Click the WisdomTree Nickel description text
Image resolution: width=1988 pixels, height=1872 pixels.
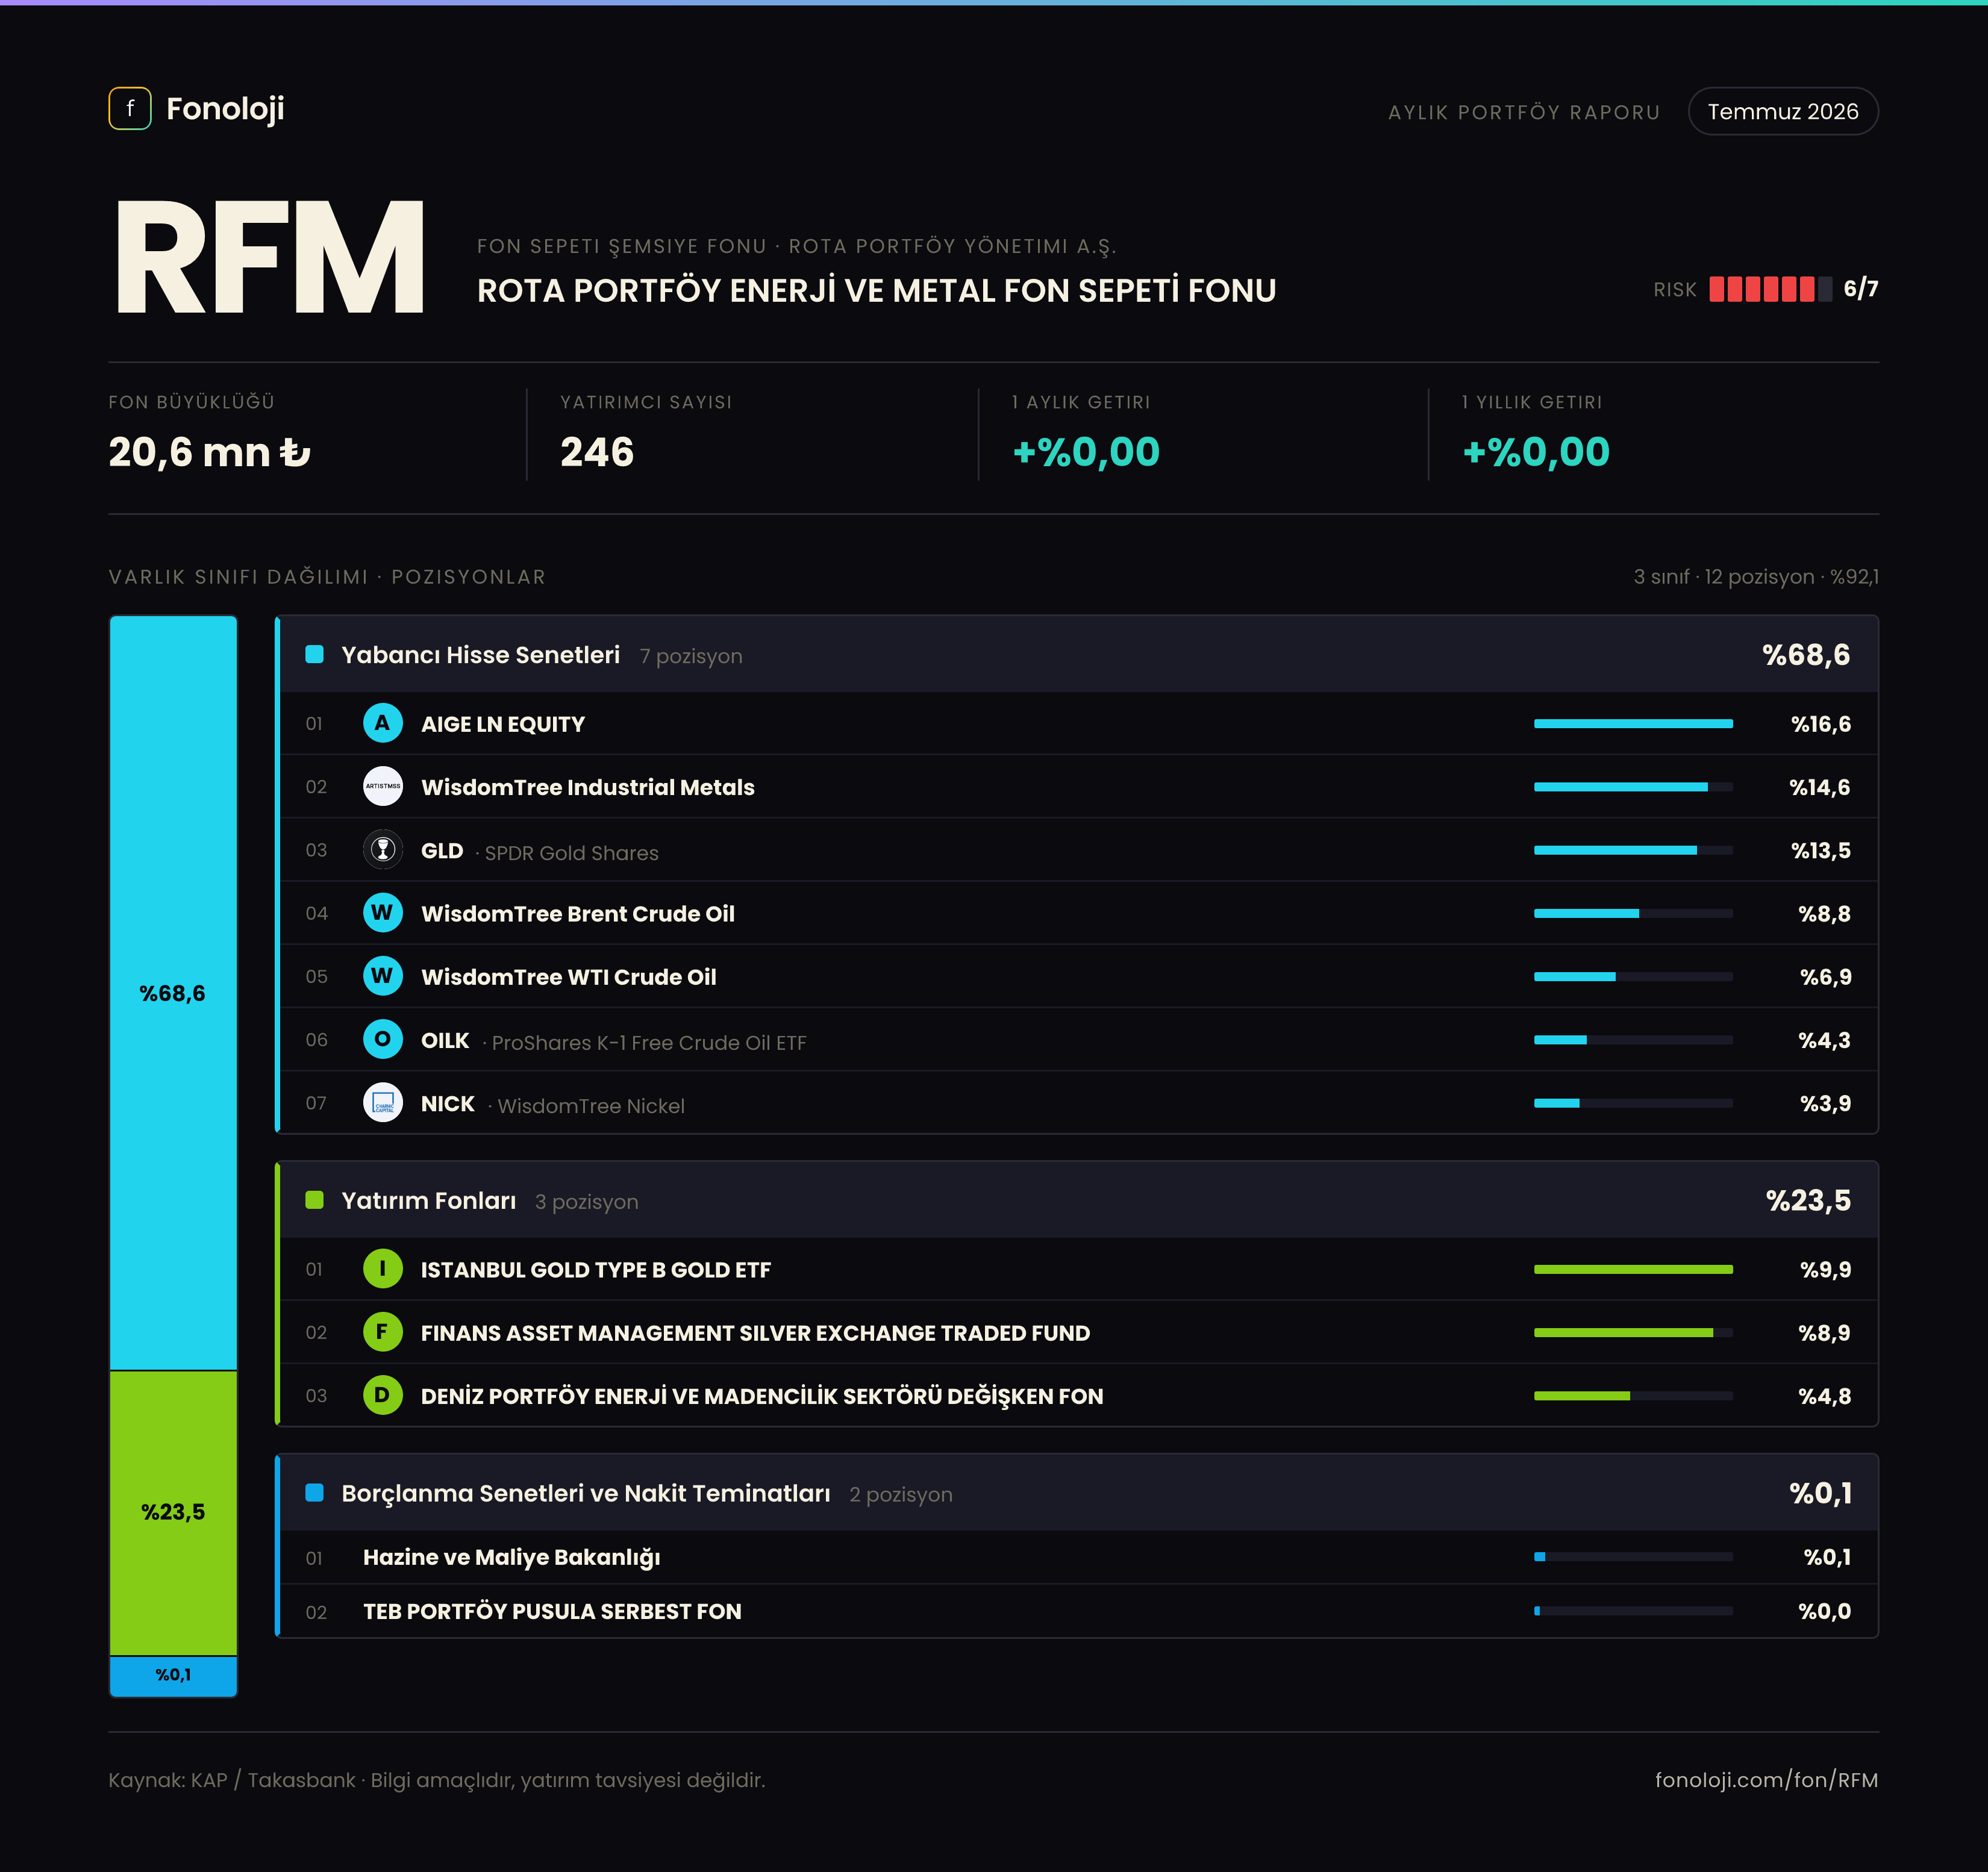tap(591, 1106)
